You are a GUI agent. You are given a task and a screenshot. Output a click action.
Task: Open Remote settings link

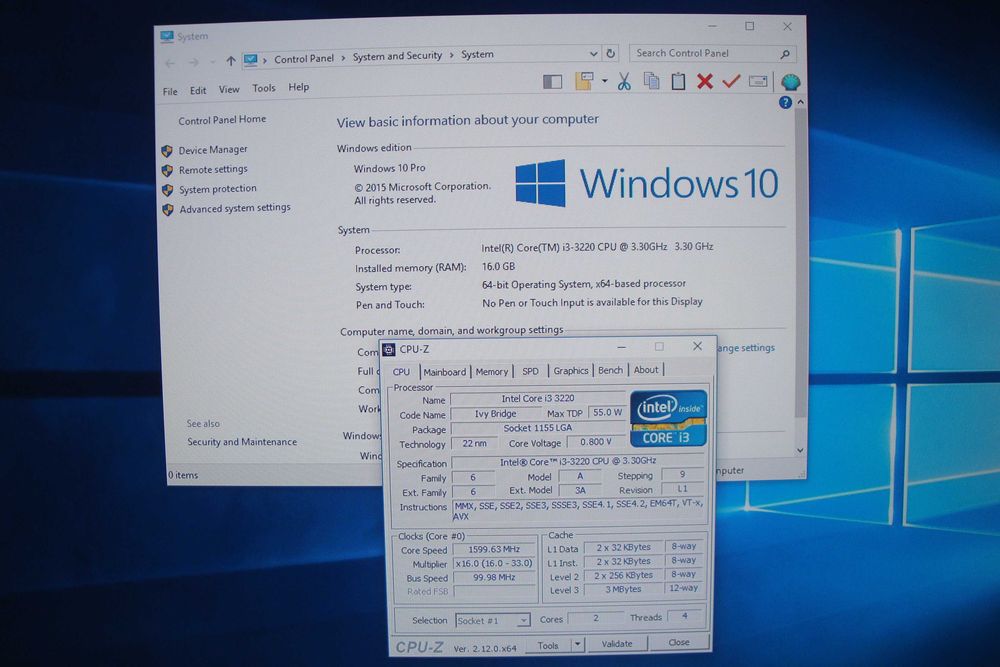[x=213, y=169]
